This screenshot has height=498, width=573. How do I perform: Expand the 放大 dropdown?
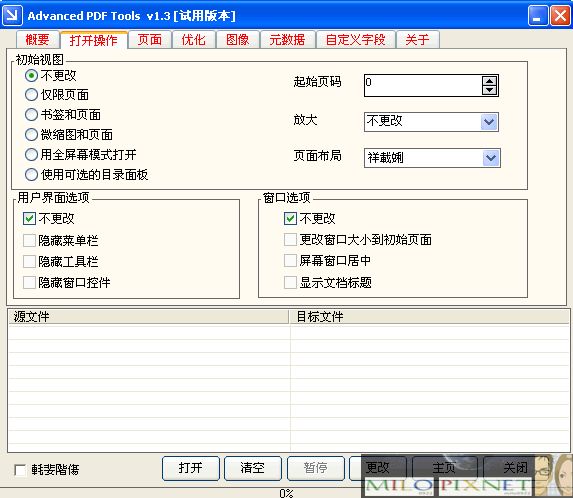click(x=489, y=122)
